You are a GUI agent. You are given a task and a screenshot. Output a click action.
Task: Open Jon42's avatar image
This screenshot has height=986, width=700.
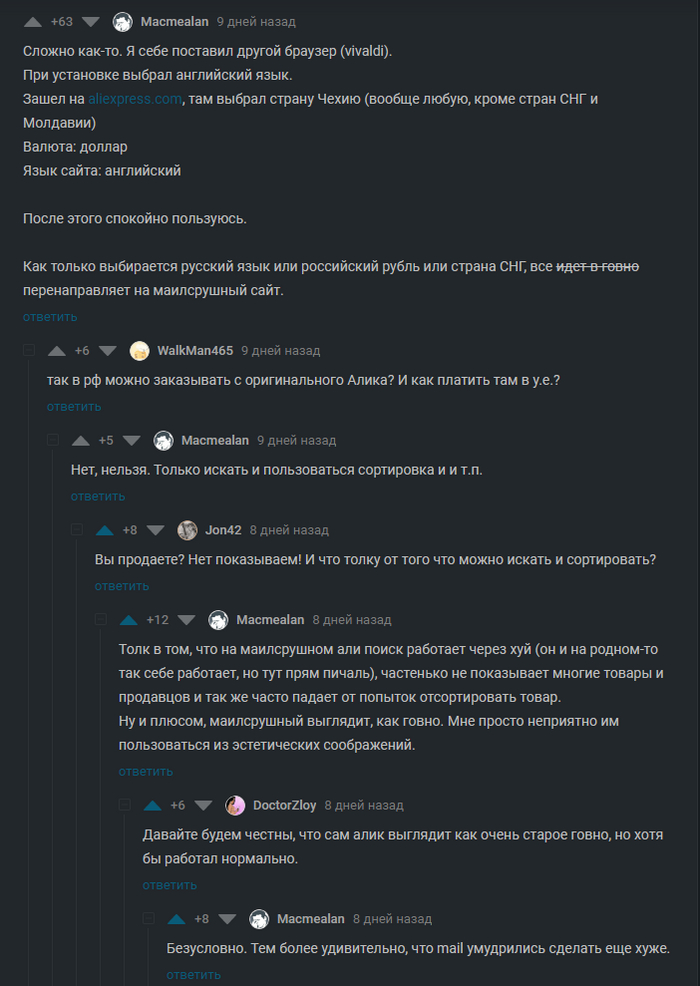coord(187,530)
